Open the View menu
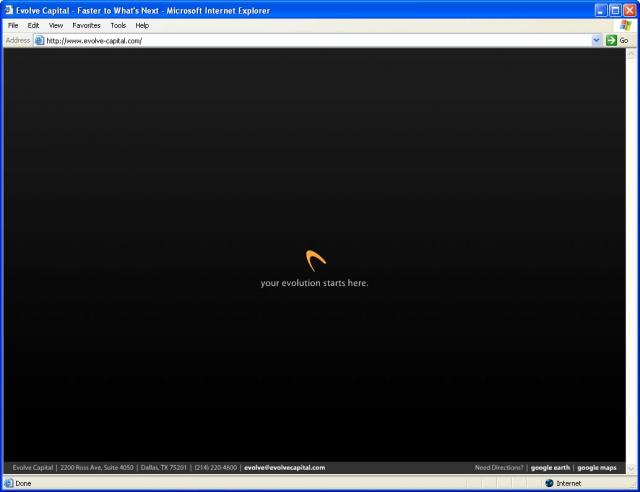This screenshot has height=492, width=640. (x=56, y=25)
